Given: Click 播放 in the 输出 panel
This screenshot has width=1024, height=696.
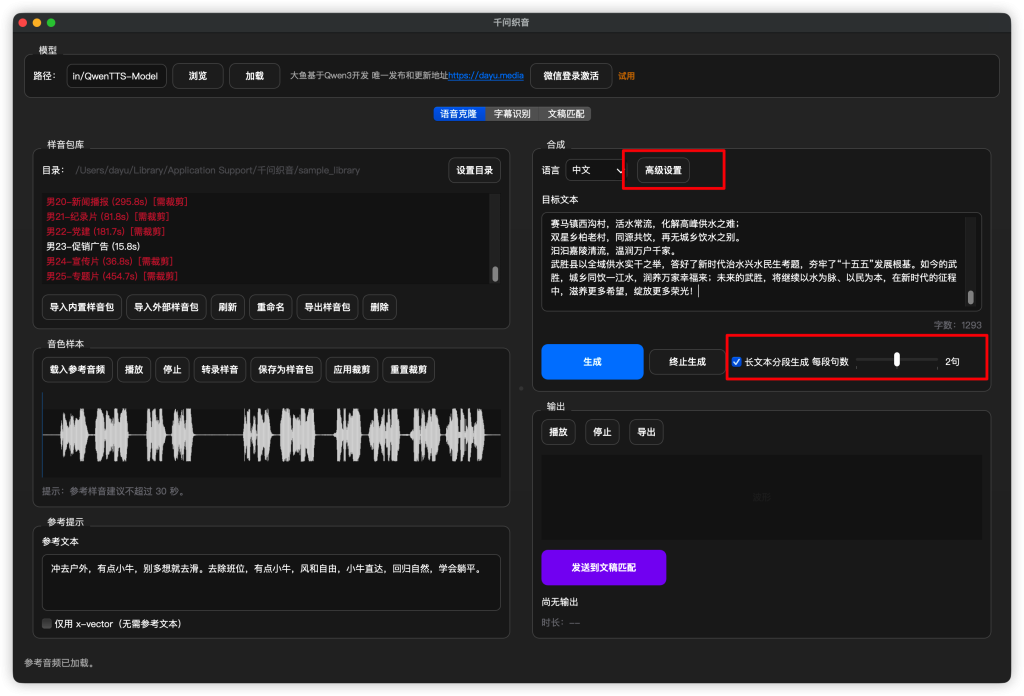Looking at the screenshot, I should click(x=559, y=432).
